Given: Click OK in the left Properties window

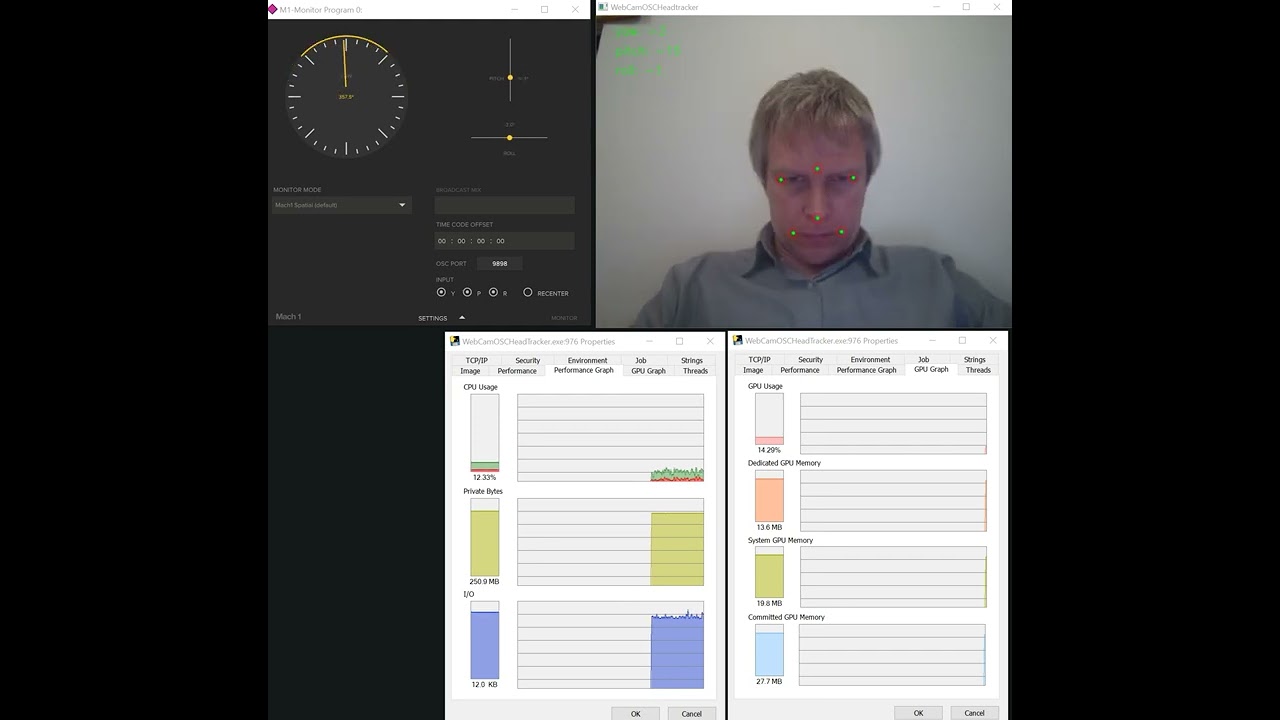Looking at the screenshot, I should point(635,713).
